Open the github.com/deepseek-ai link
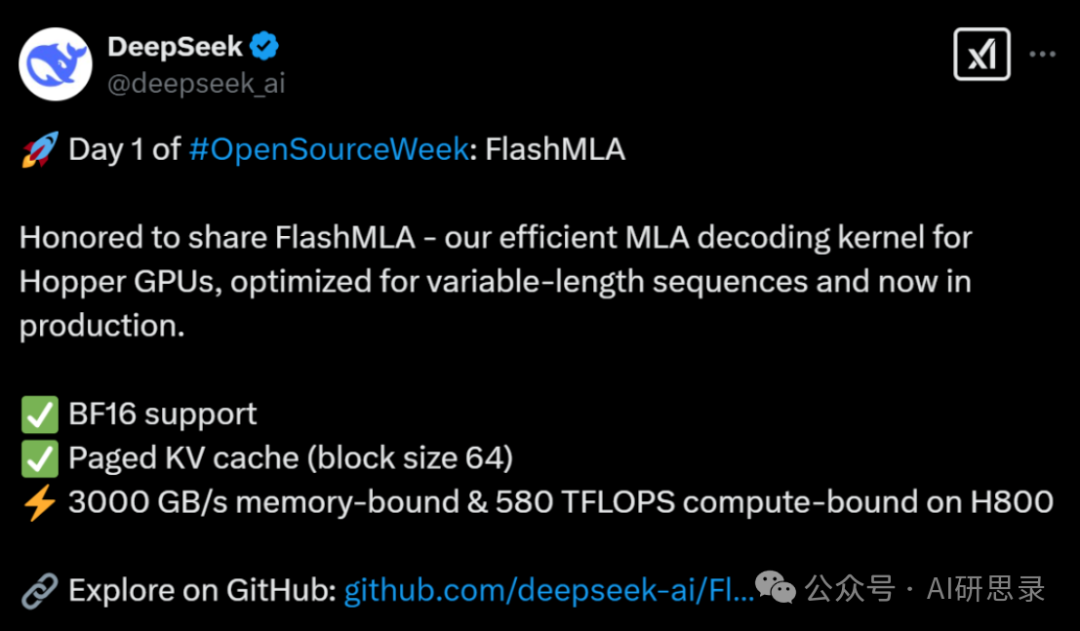The width and height of the screenshot is (1080, 631). pos(549,590)
